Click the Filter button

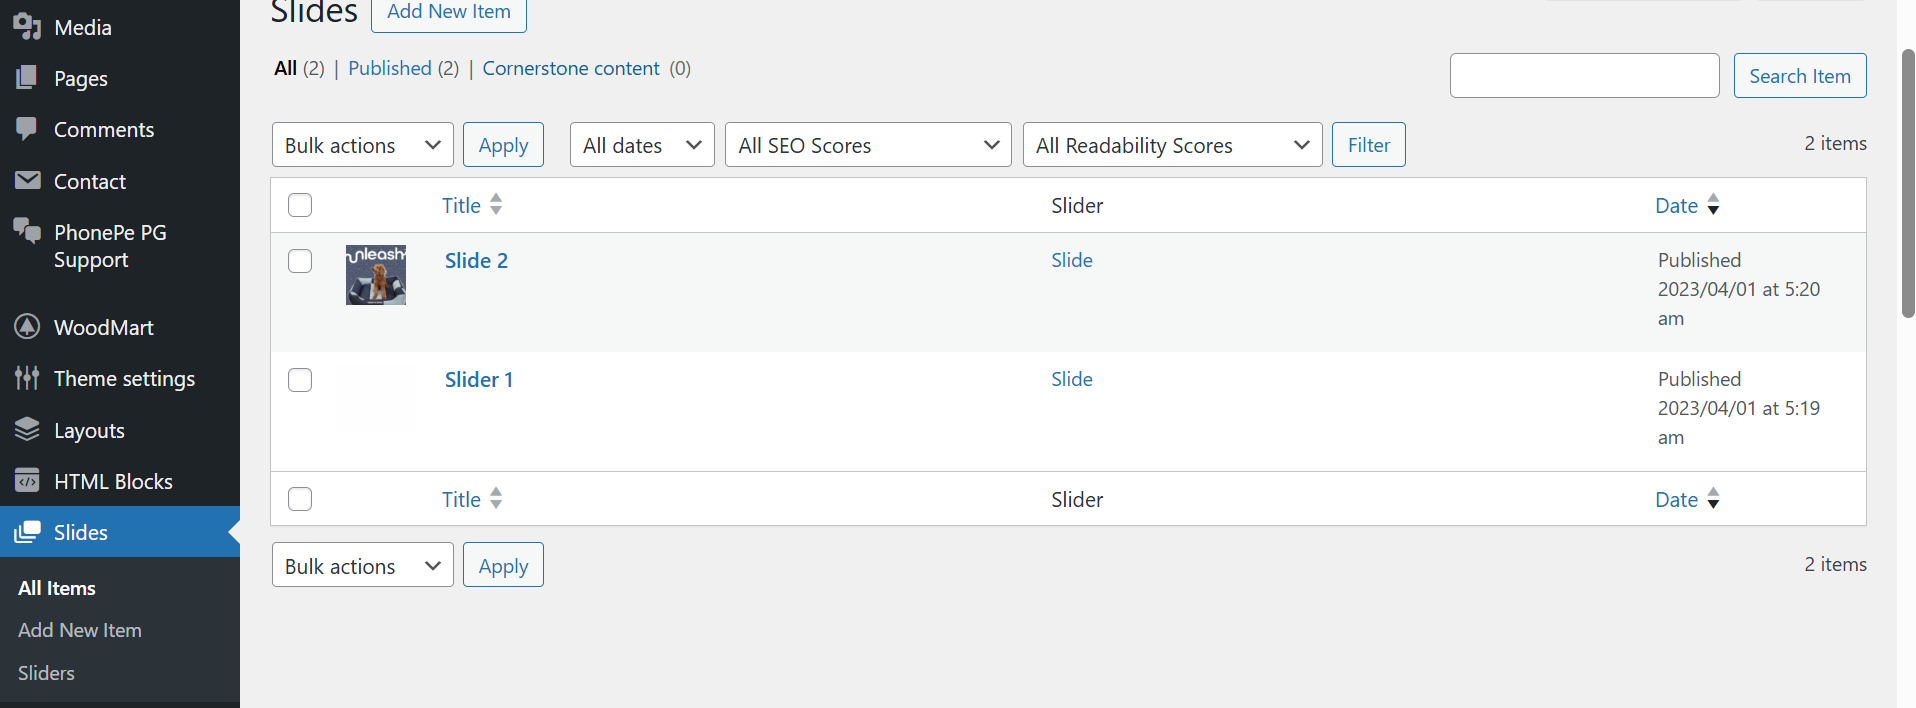point(1368,145)
